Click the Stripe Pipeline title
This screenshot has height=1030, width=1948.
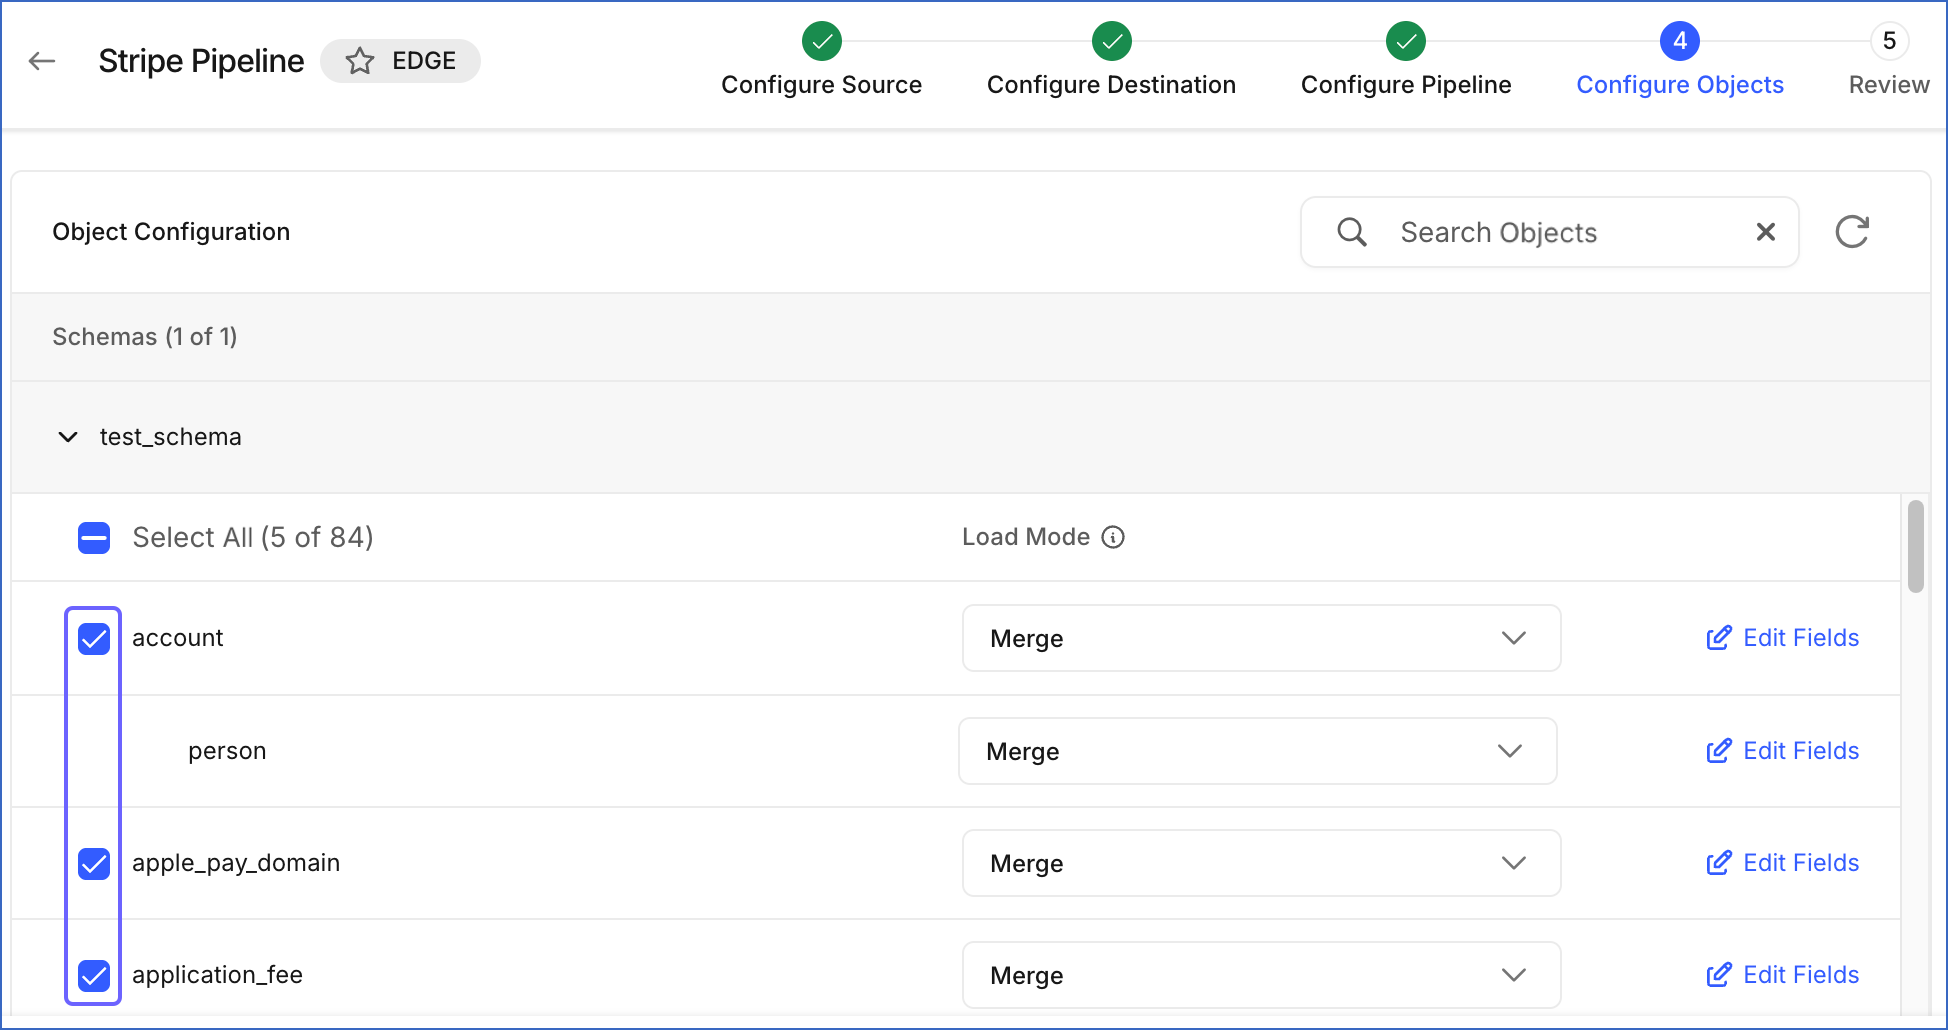tap(201, 61)
